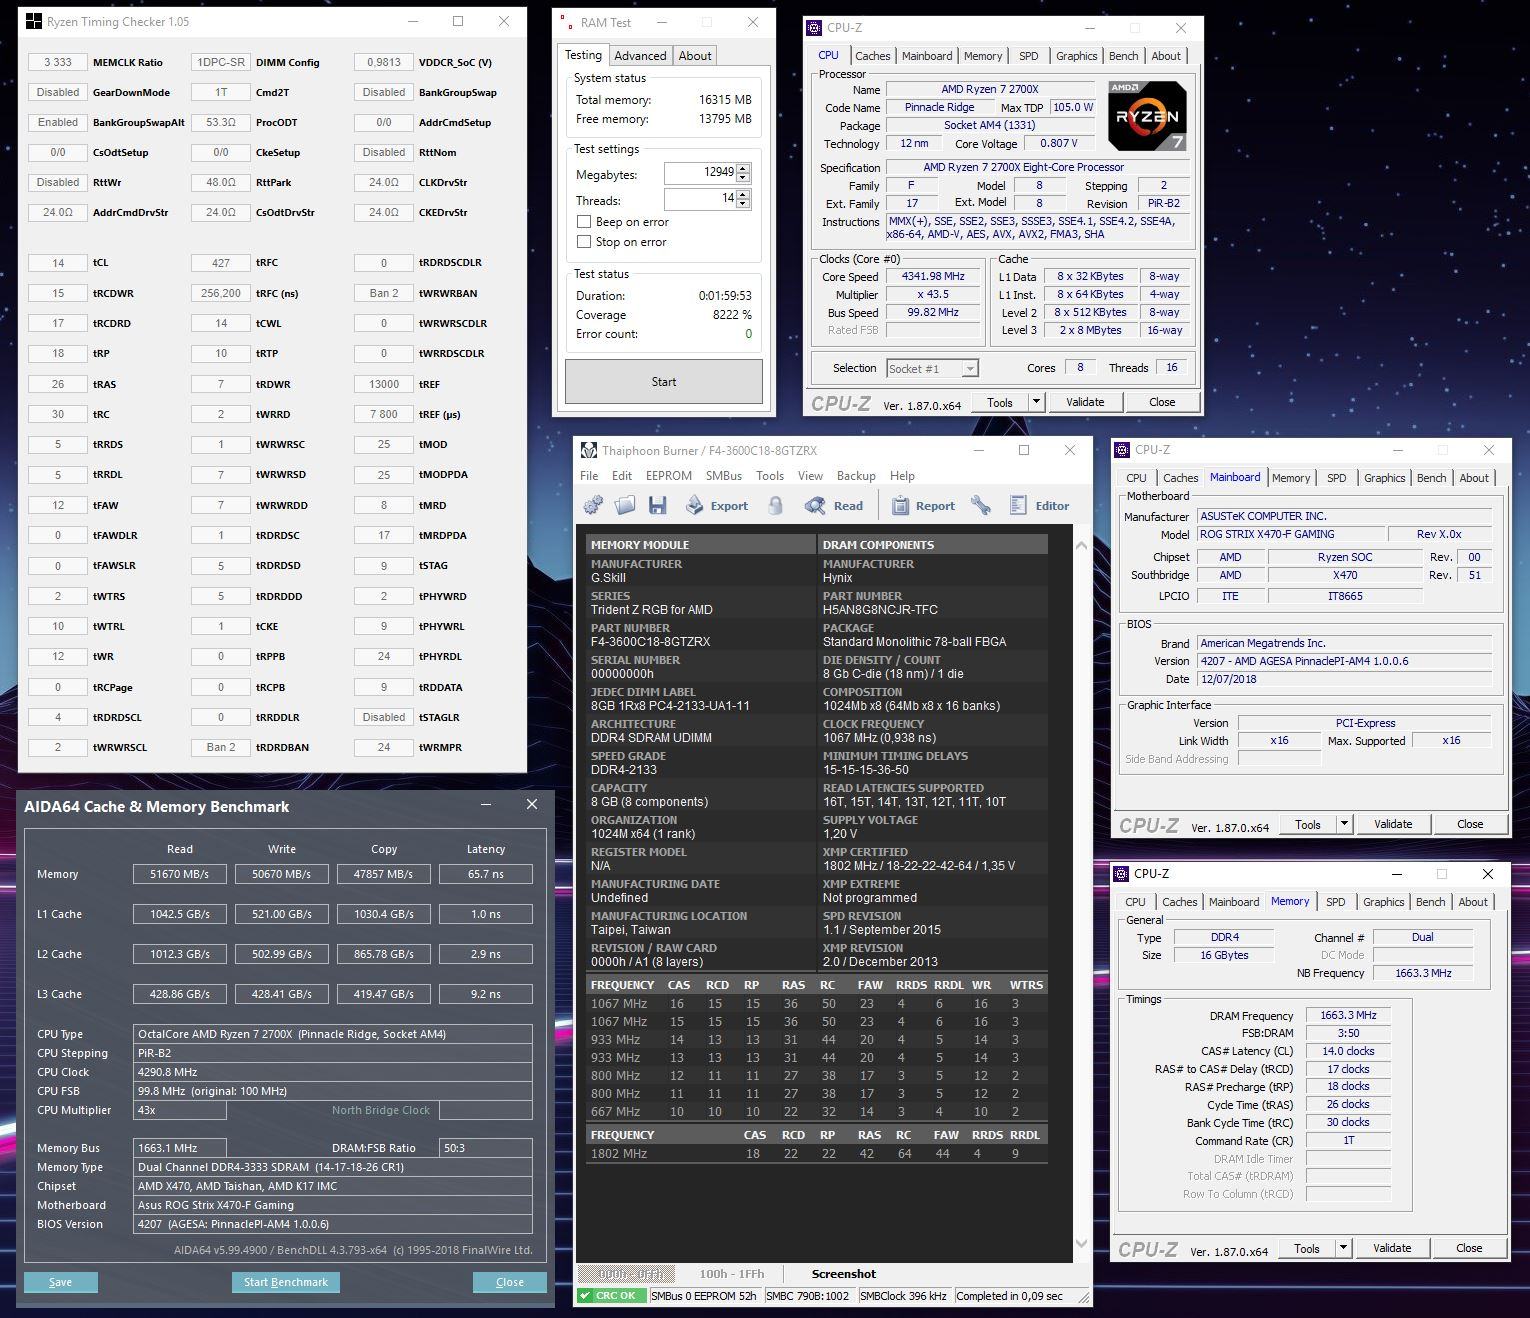Click the wrench icon in Thaiphoon Burner toolbar
The height and width of the screenshot is (1318, 1530).
[981, 505]
